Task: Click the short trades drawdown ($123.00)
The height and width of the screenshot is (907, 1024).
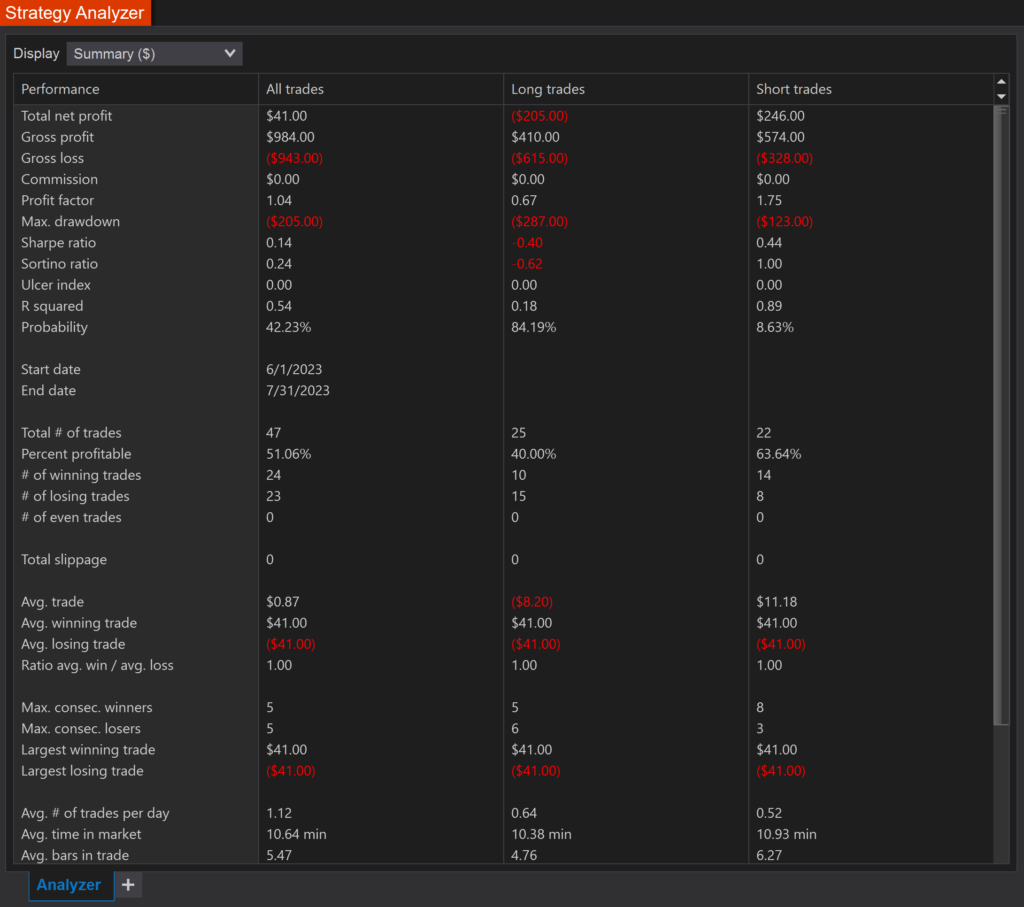Action: (x=784, y=221)
